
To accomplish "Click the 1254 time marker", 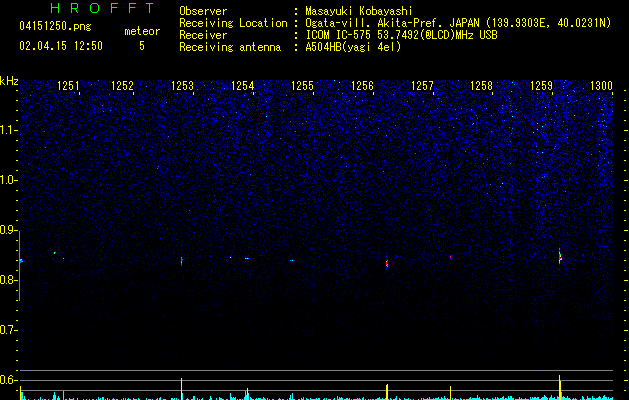I will pyautogui.click(x=243, y=85).
